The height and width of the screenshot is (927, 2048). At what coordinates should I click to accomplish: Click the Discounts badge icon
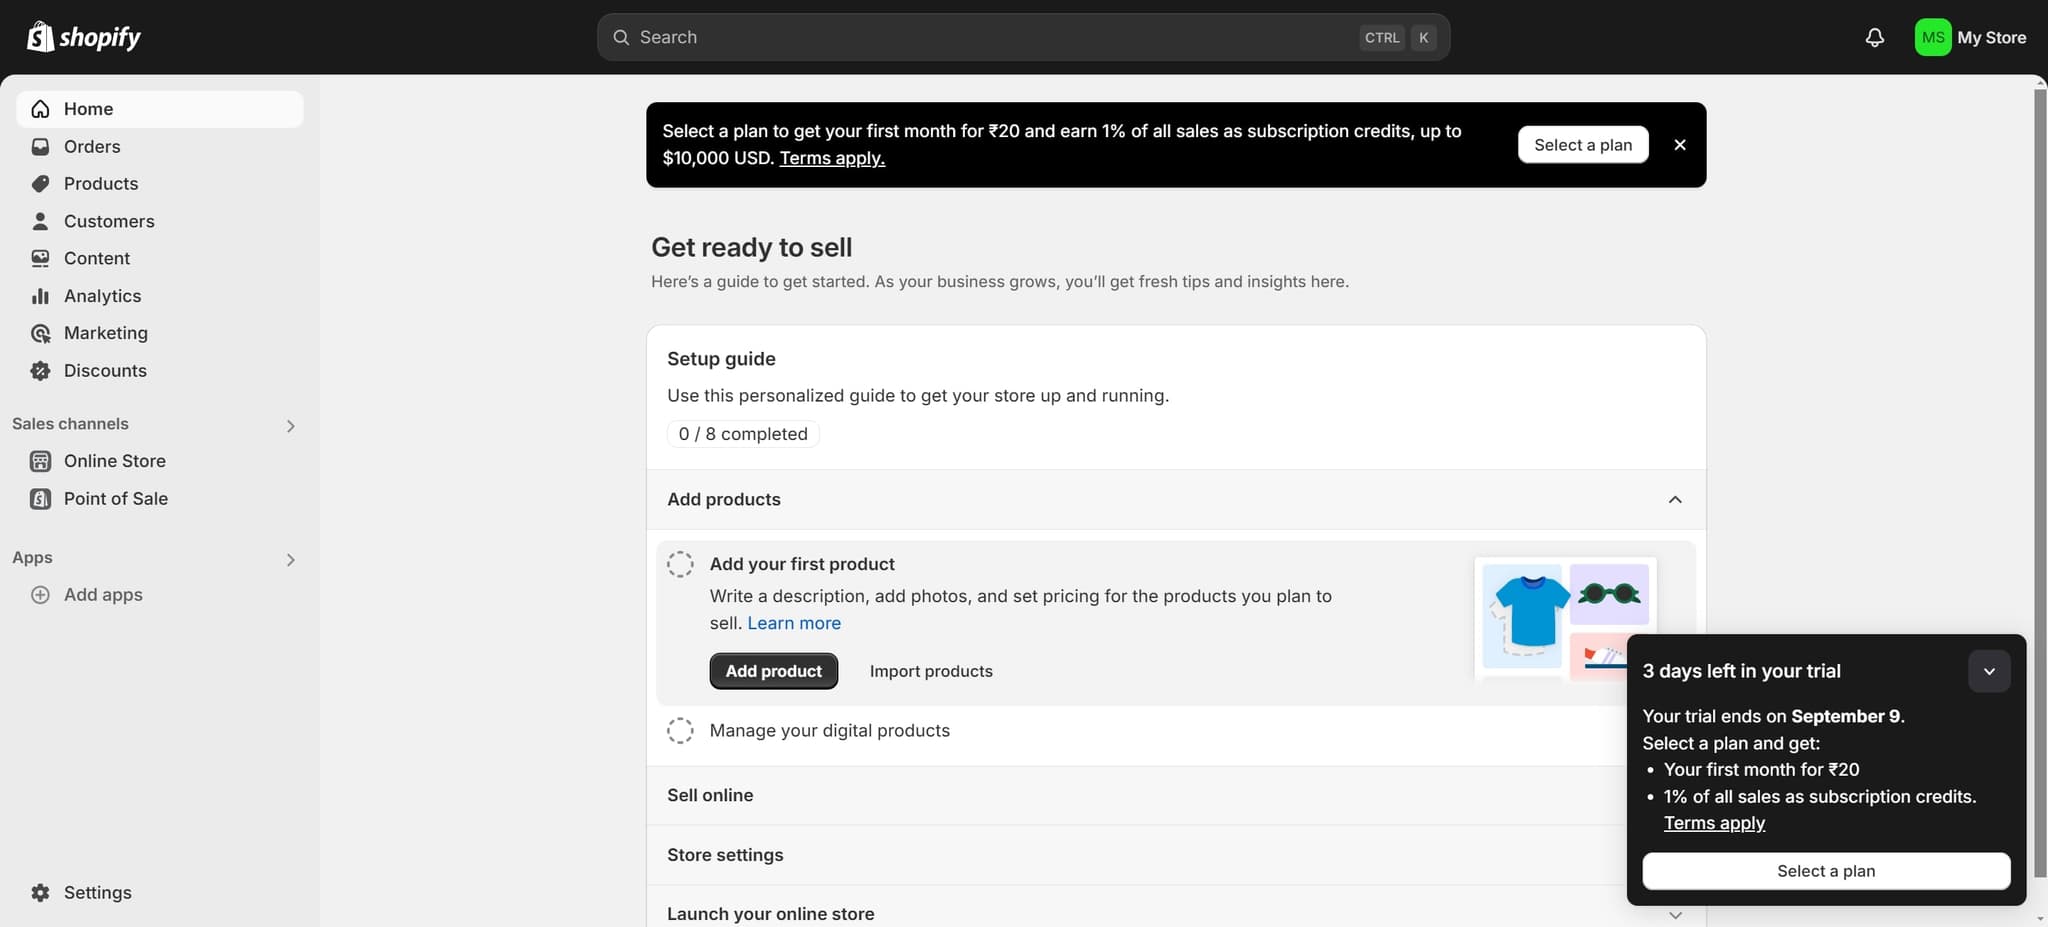point(40,371)
